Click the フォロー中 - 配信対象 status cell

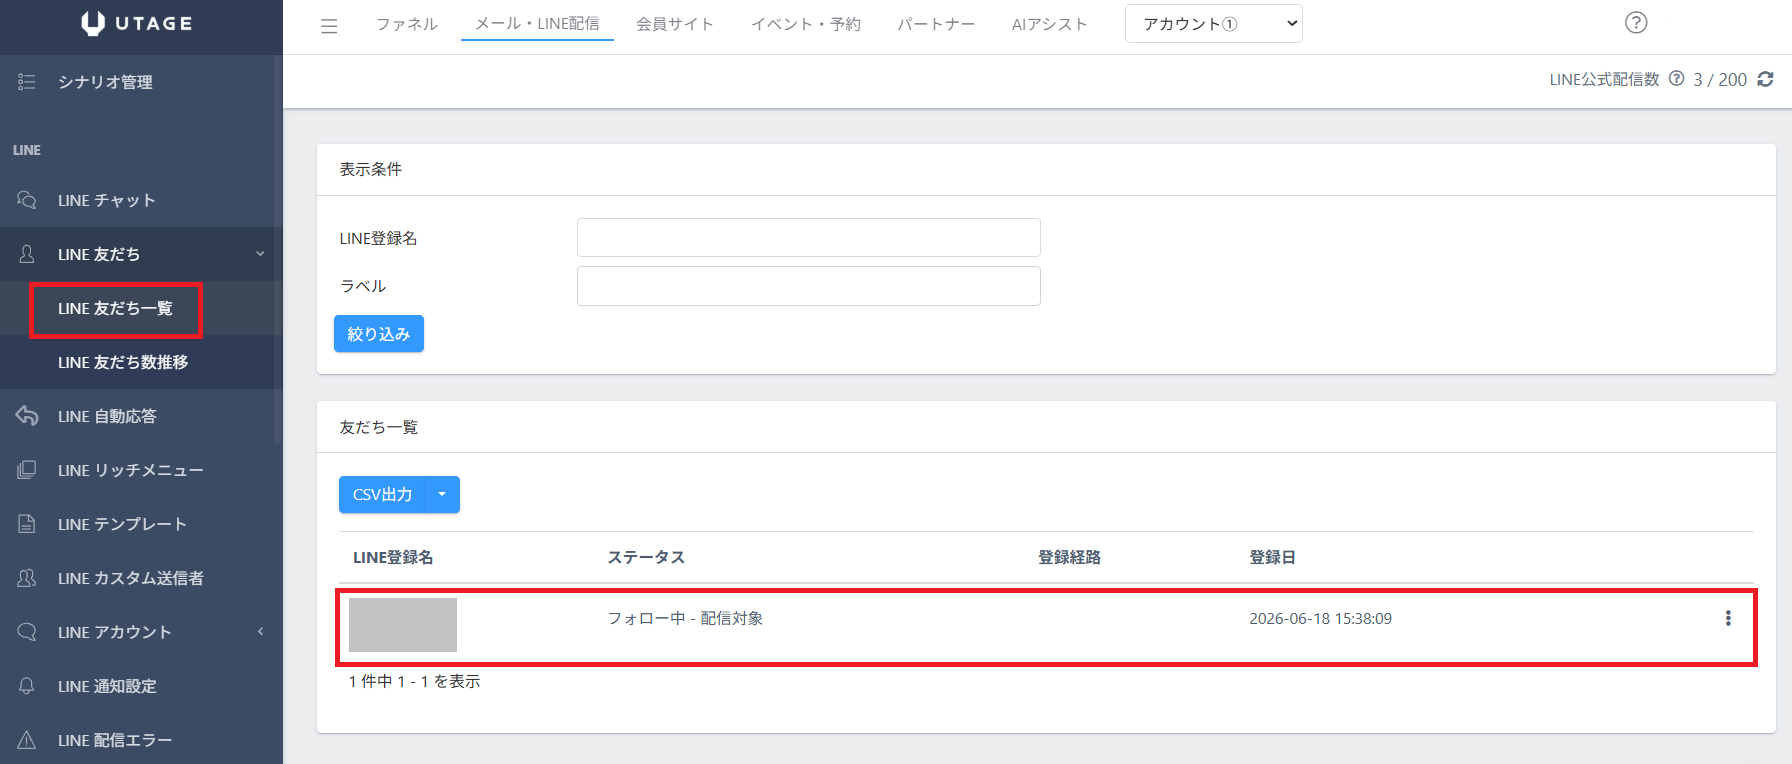click(685, 618)
